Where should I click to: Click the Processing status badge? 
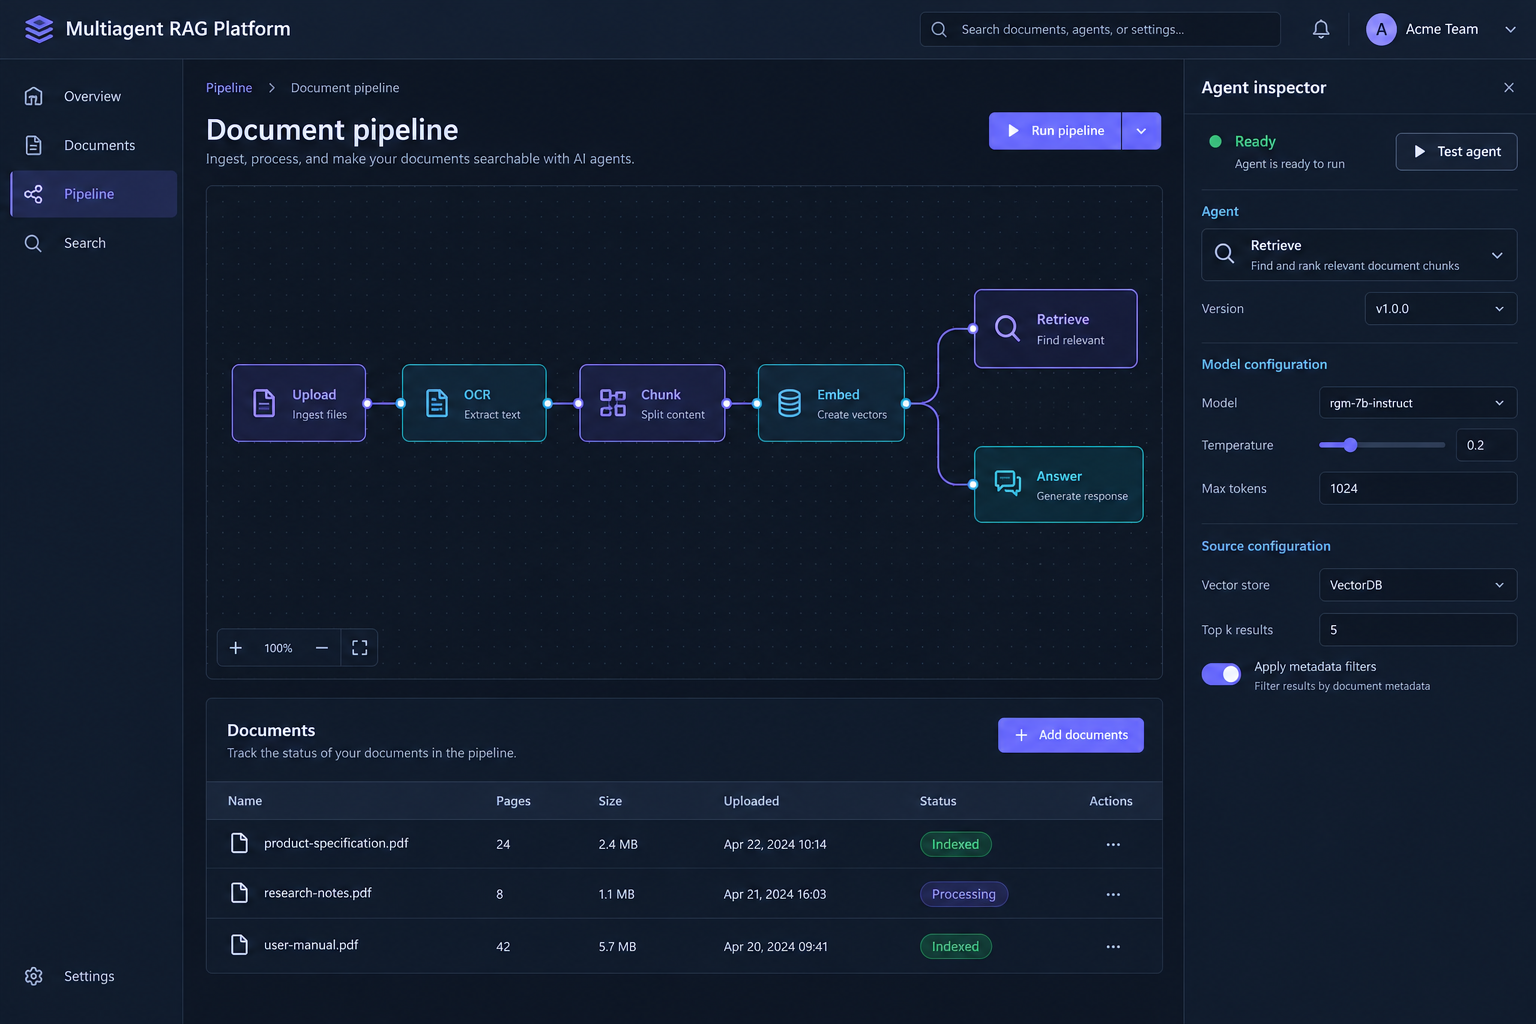point(964,895)
